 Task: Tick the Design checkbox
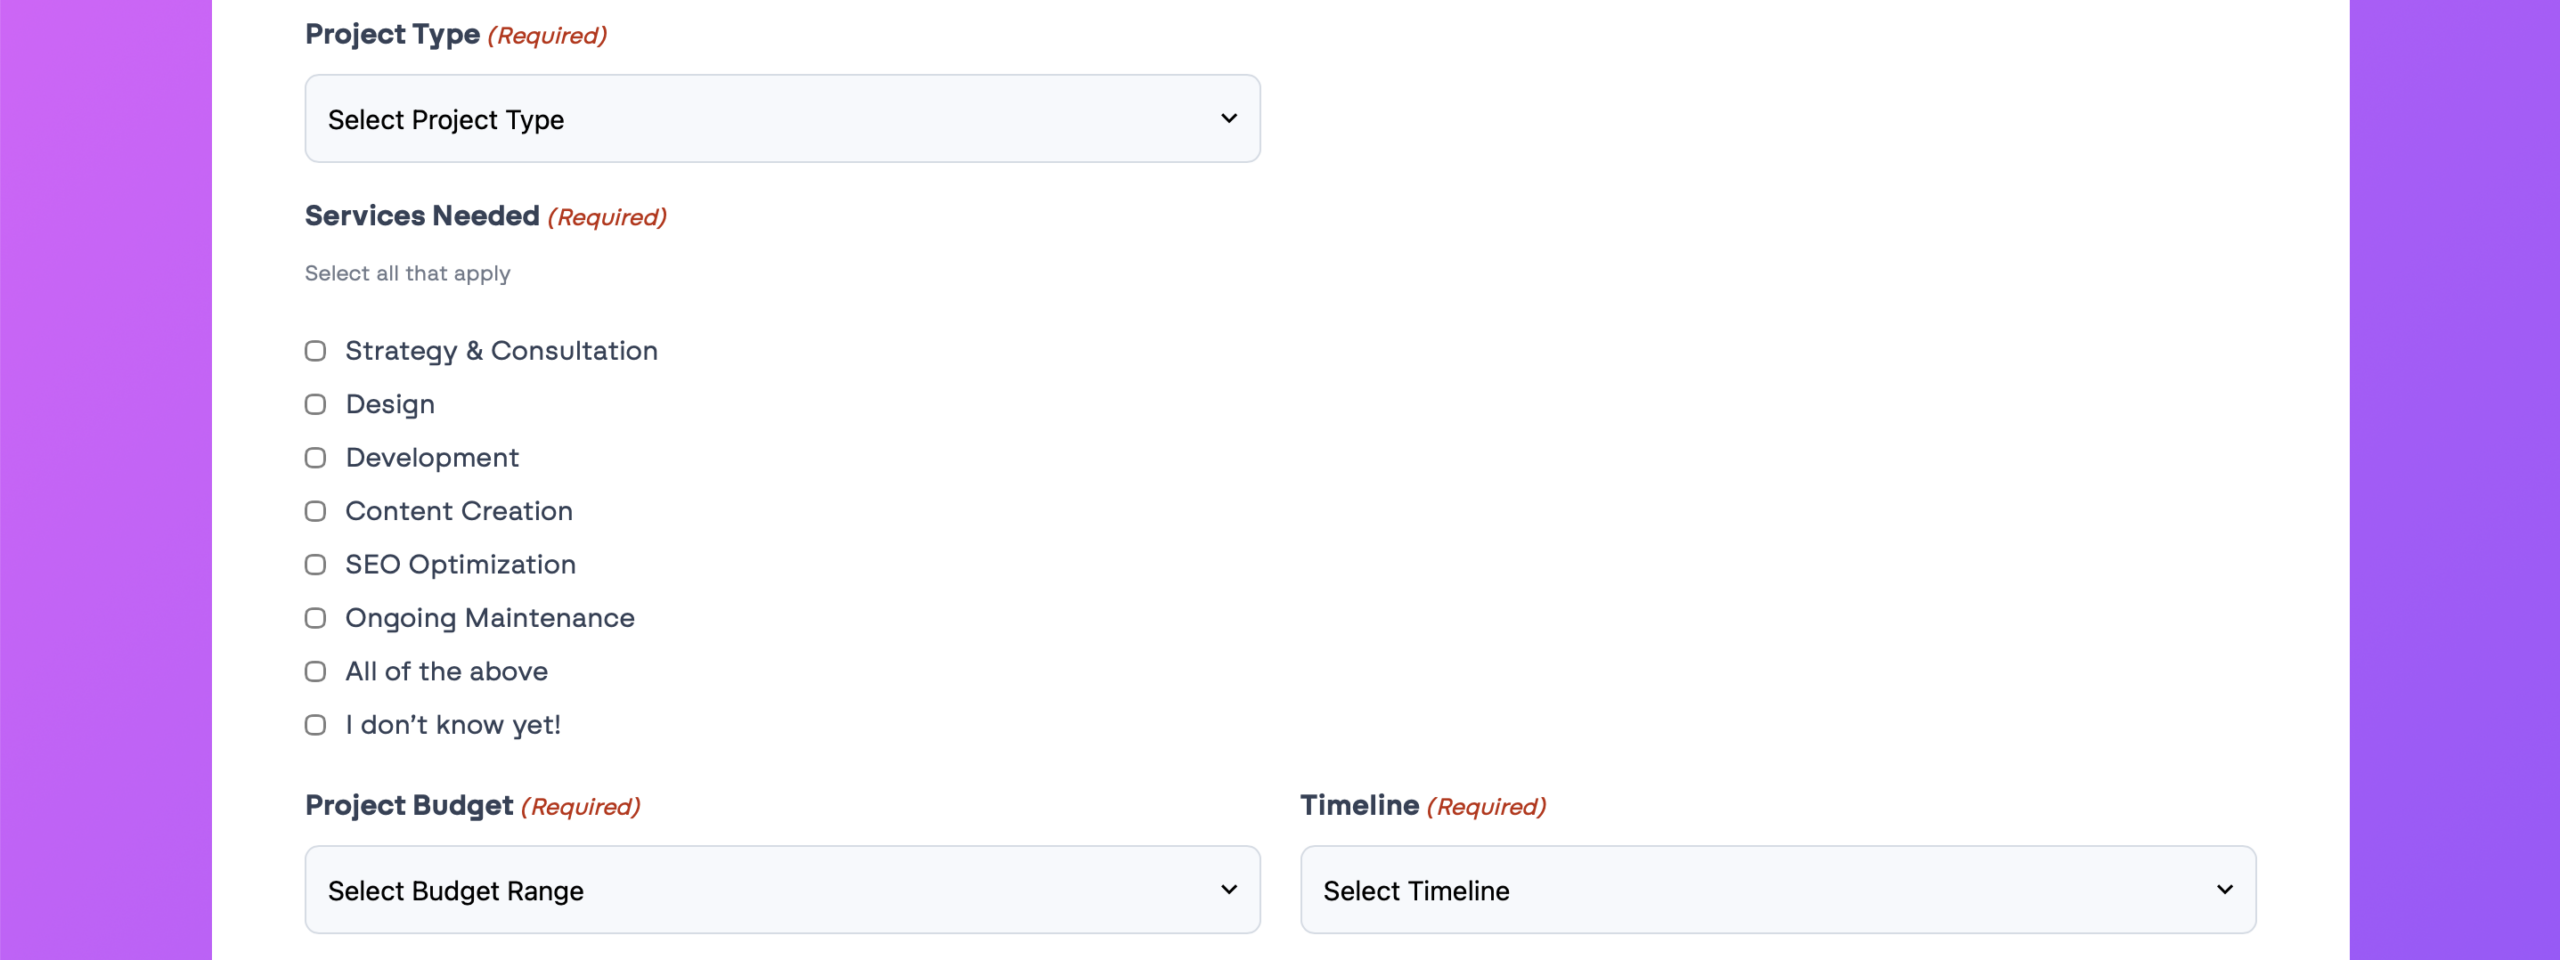coord(316,405)
